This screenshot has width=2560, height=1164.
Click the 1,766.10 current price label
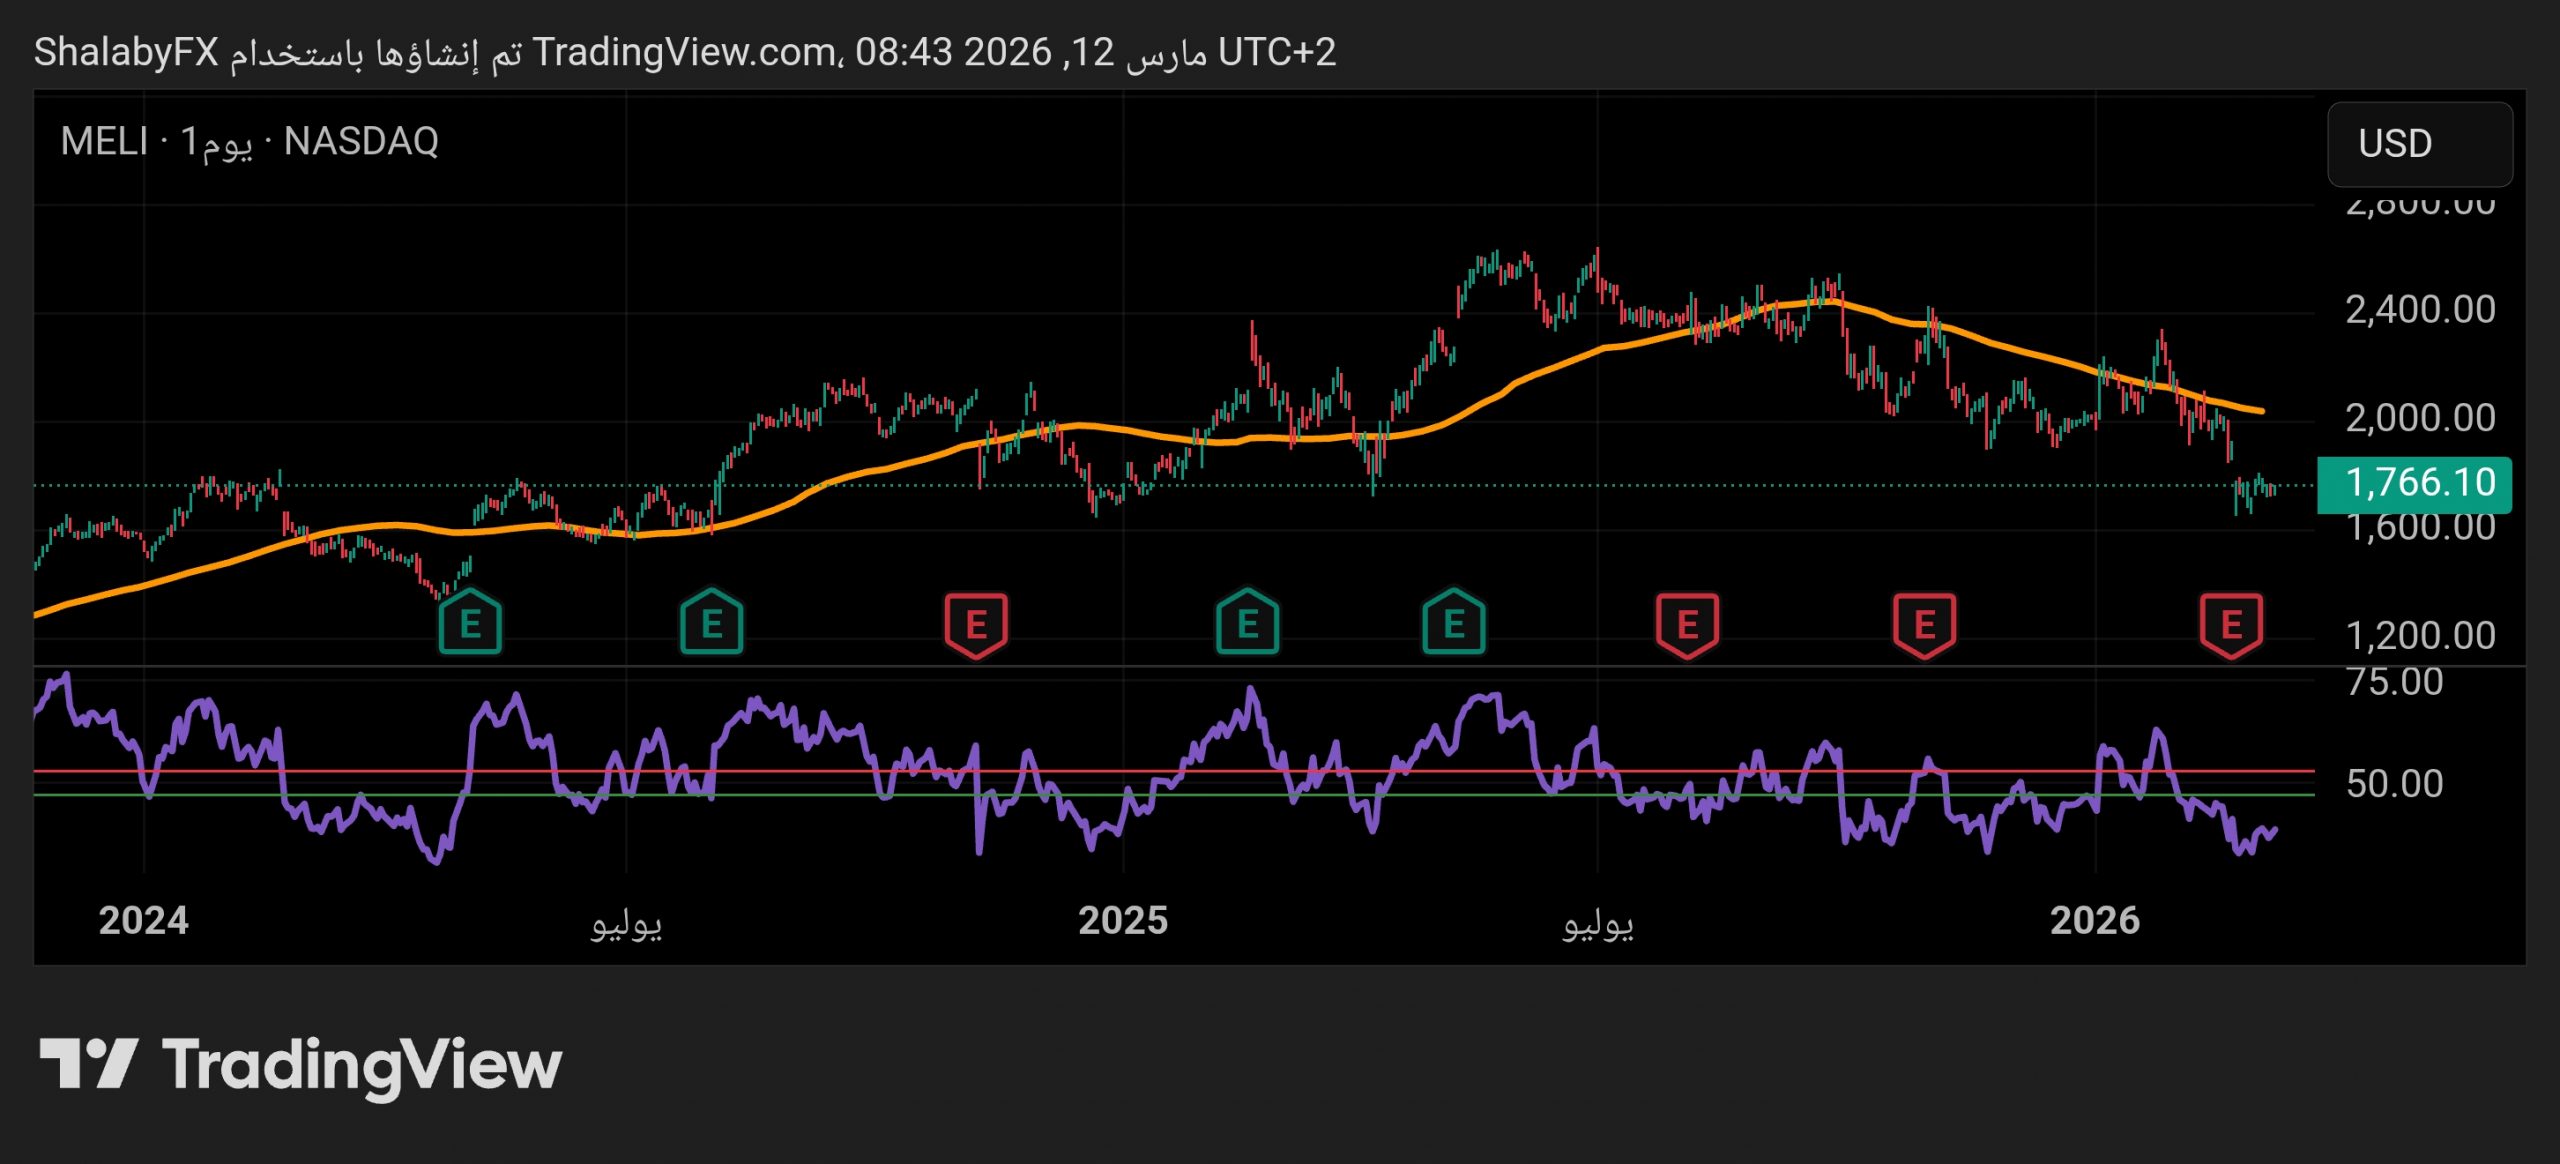2414,484
